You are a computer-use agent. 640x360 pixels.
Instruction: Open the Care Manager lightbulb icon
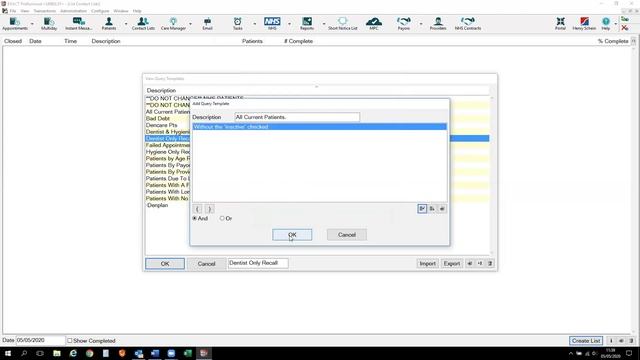coord(173,24)
